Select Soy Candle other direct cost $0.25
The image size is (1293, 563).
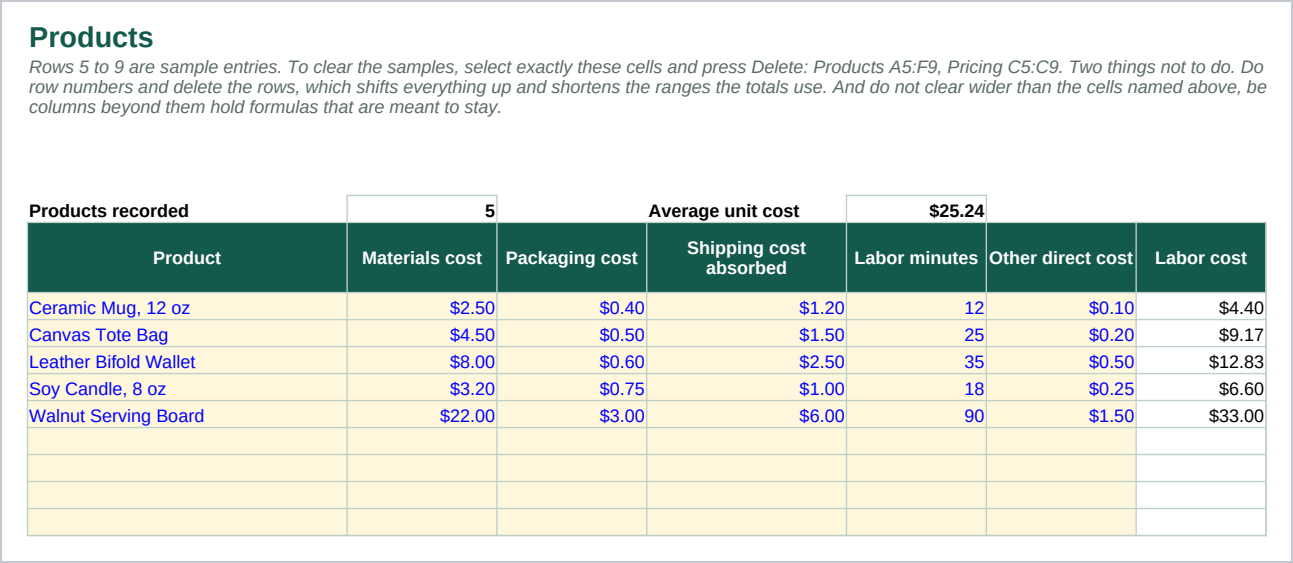1061,388
